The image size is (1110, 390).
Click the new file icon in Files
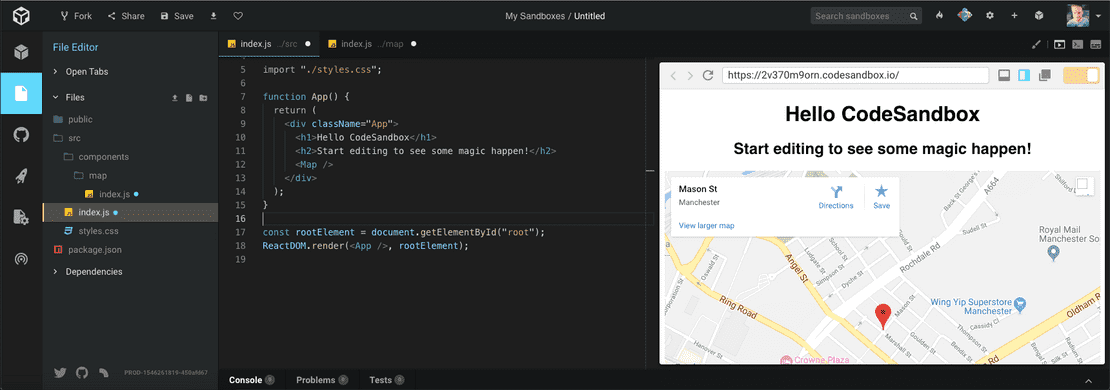189,98
